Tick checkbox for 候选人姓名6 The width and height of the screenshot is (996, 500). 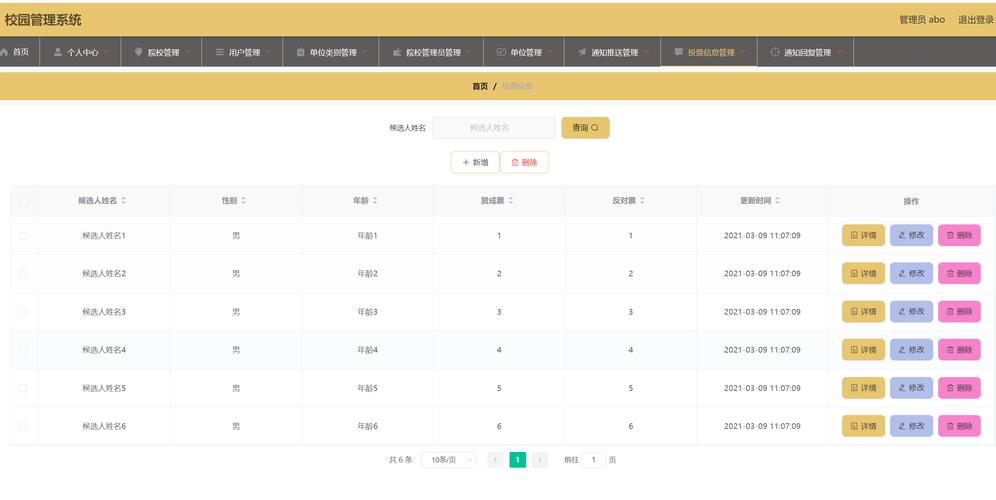pos(24,426)
